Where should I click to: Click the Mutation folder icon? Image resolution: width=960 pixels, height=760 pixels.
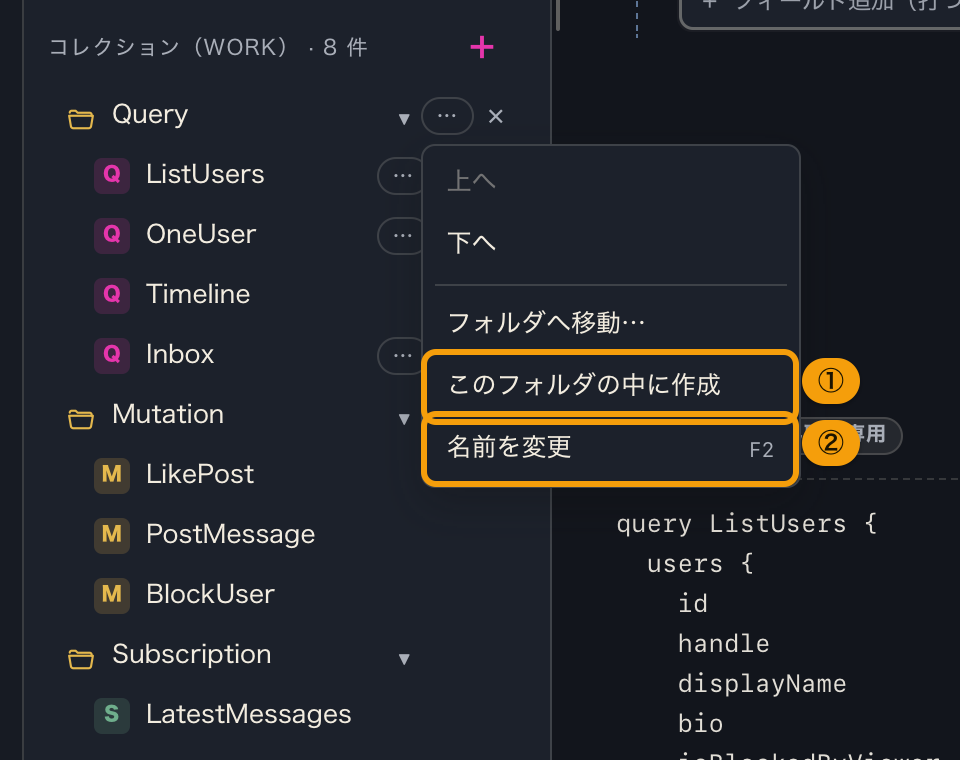tap(81, 419)
